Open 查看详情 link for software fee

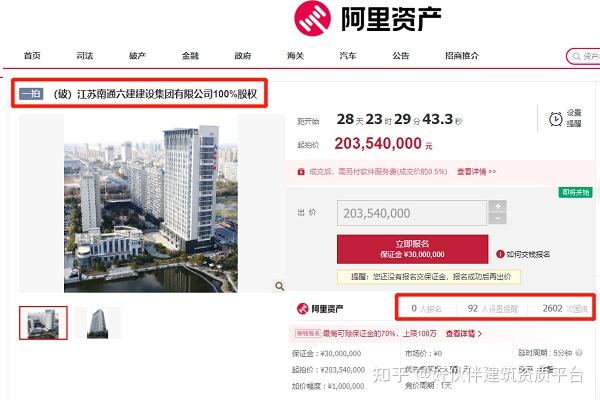click(476, 172)
